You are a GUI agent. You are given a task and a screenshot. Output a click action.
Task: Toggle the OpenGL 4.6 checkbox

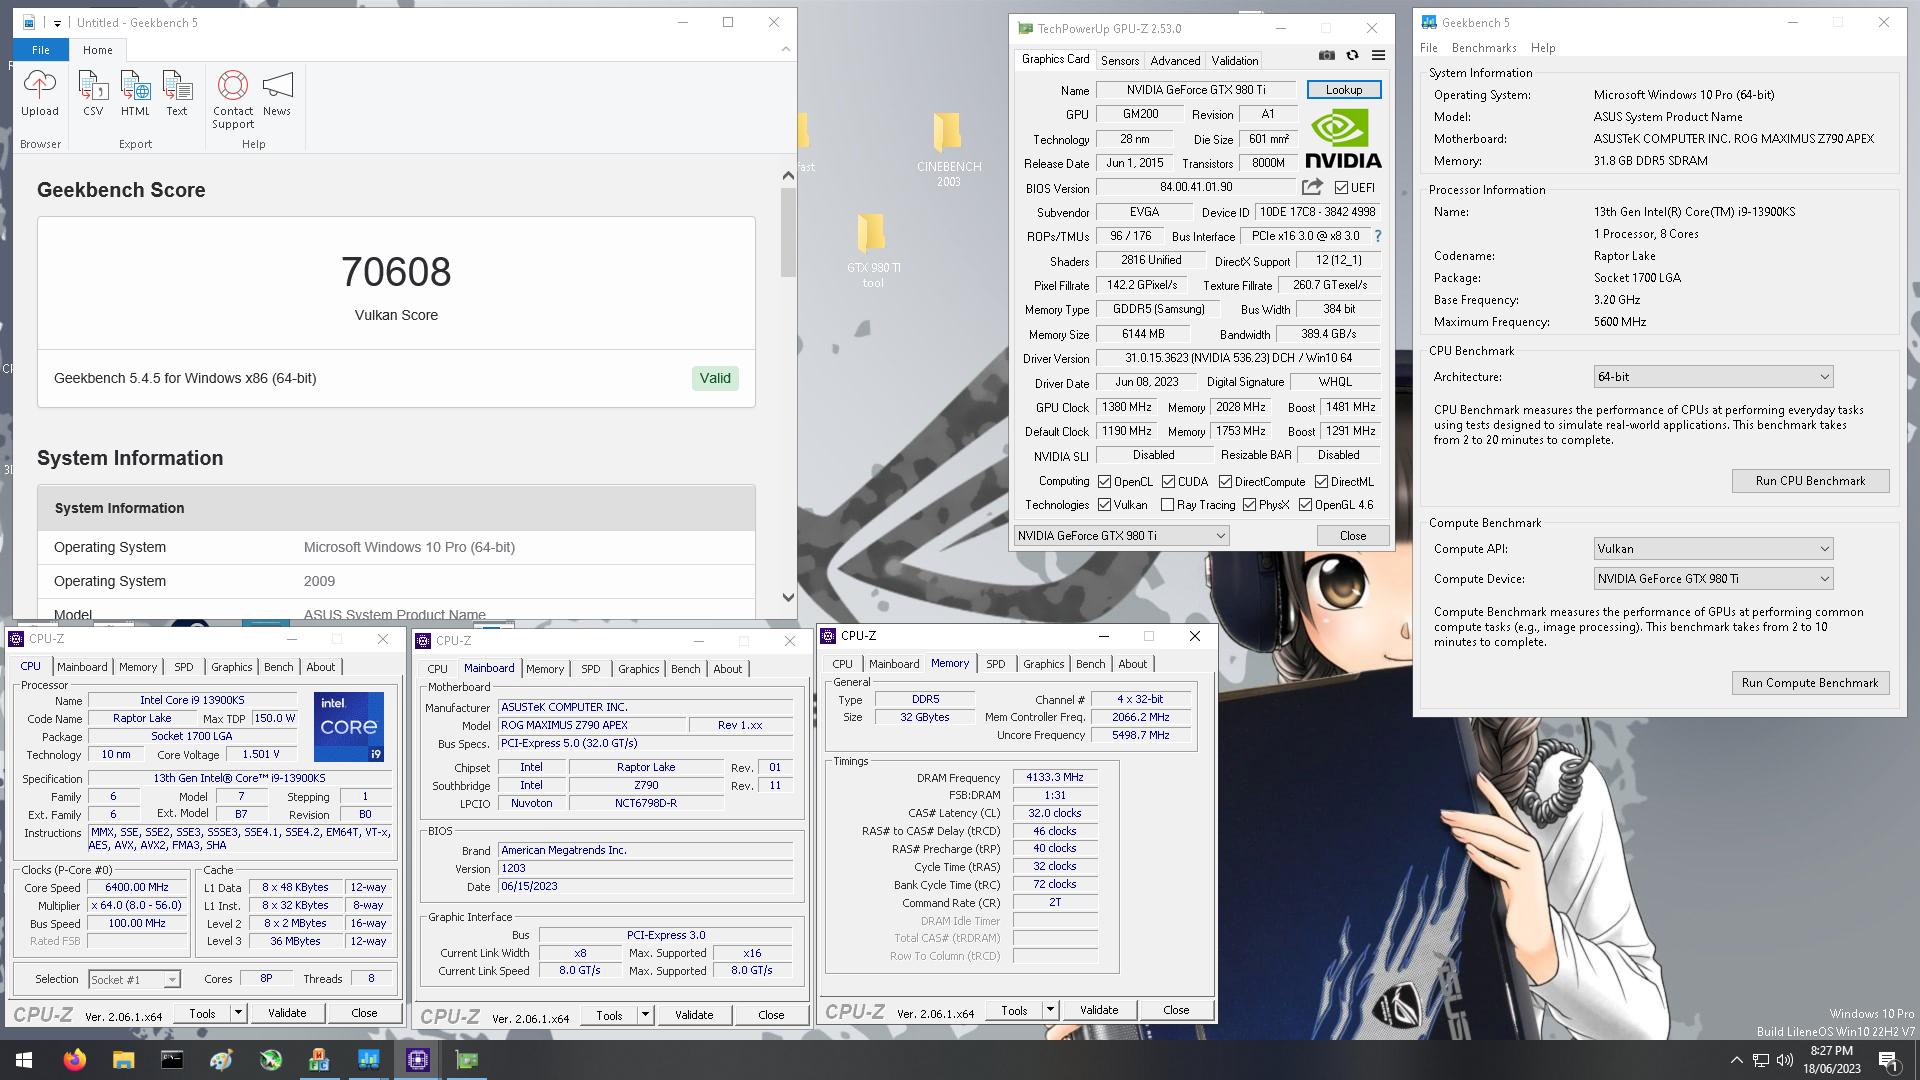(x=1305, y=505)
